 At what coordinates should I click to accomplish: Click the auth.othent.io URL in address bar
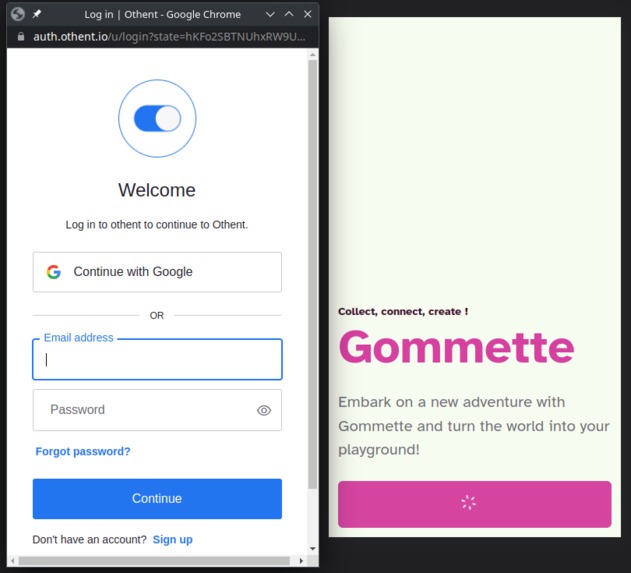[x=169, y=37]
